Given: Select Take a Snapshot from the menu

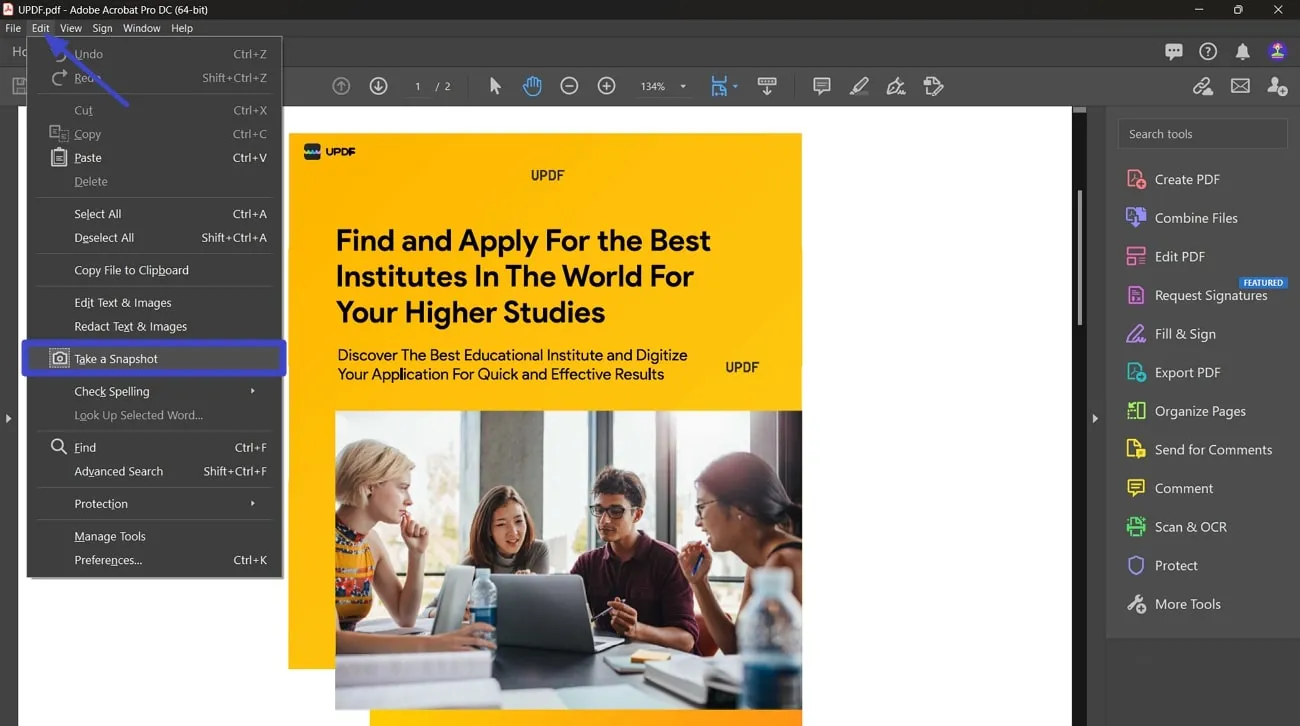Looking at the screenshot, I should pos(115,358).
